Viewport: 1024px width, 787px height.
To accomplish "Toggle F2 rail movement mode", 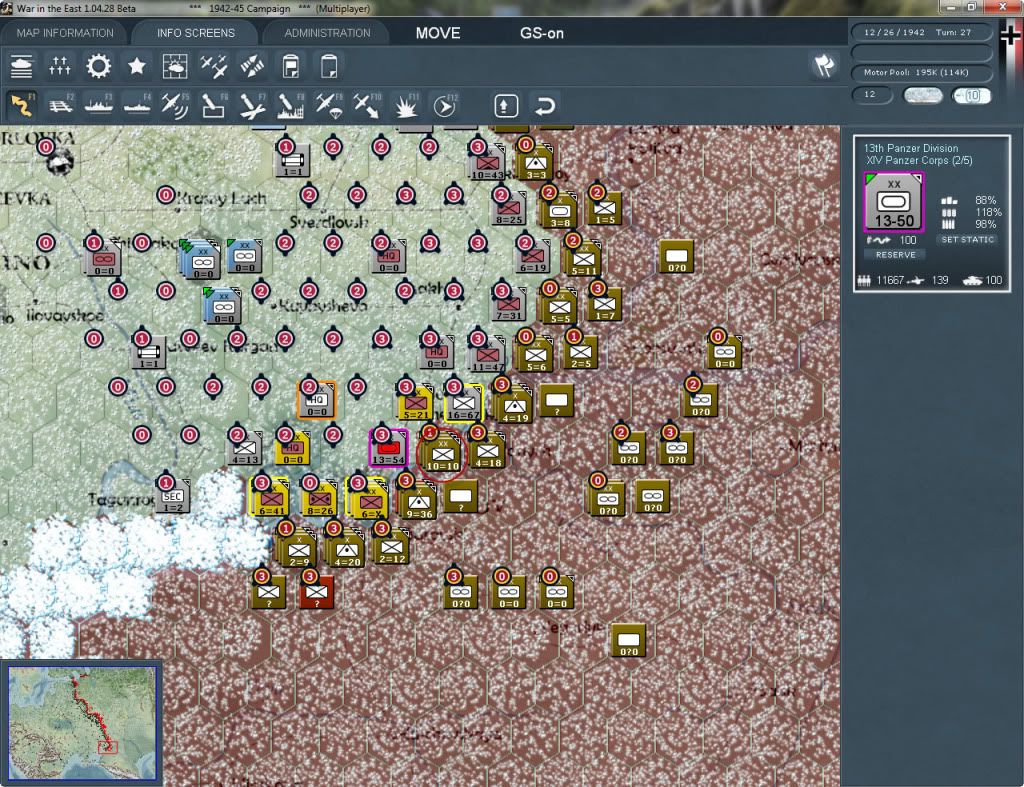I will pyautogui.click(x=61, y=105).
